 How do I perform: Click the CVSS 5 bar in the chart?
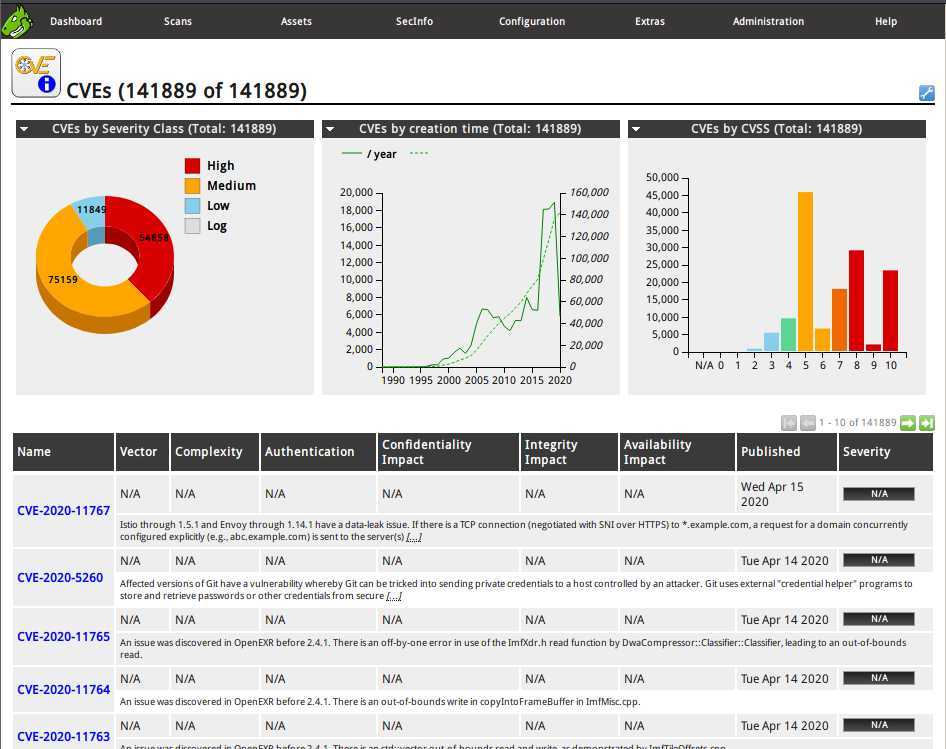[805, 272]
